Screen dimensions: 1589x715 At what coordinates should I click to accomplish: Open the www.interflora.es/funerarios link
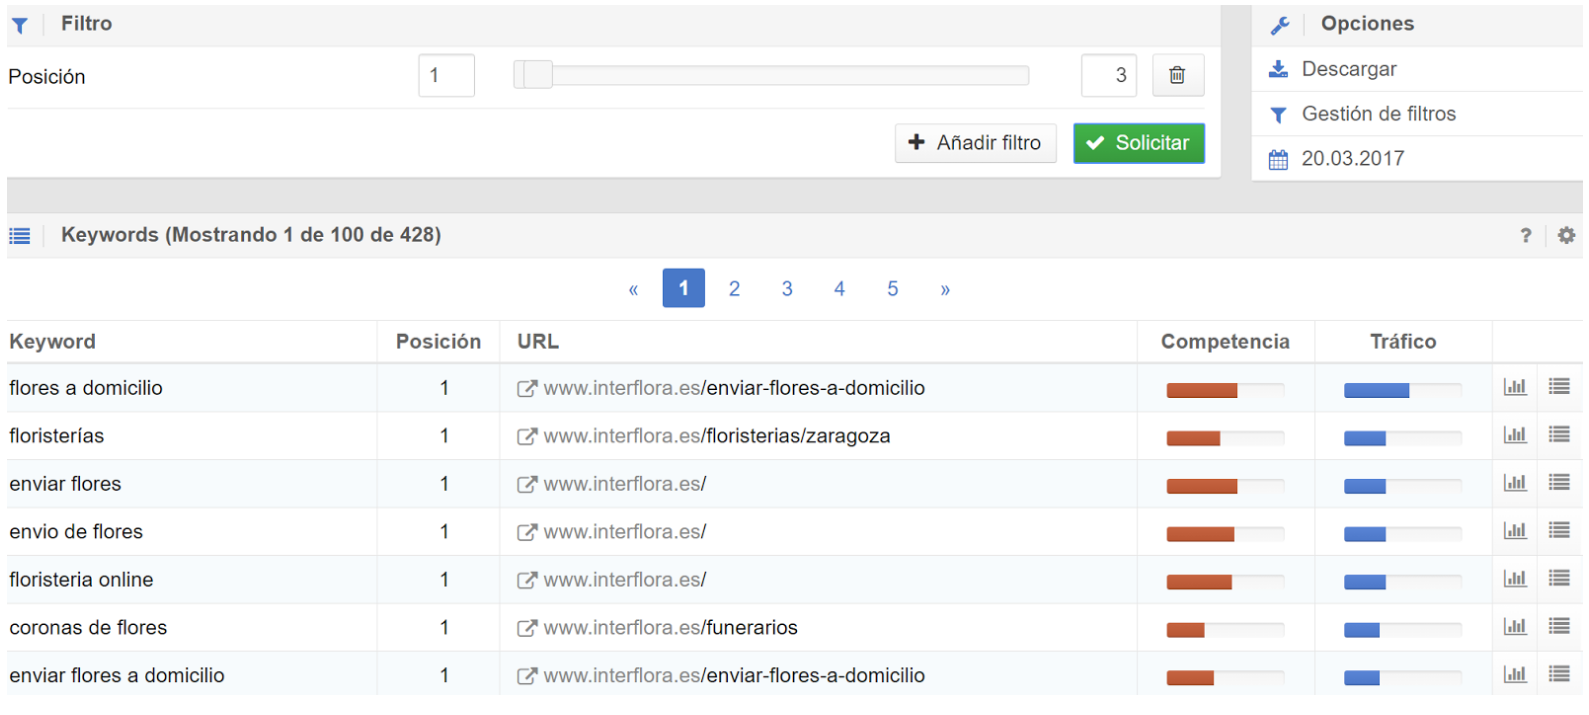(x=670, y=628)
